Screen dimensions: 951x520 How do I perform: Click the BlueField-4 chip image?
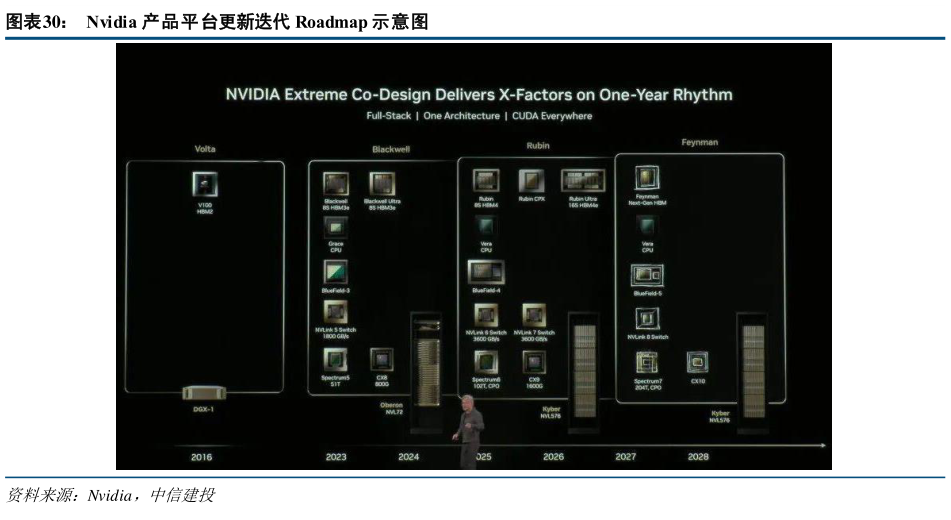(486, 272)
